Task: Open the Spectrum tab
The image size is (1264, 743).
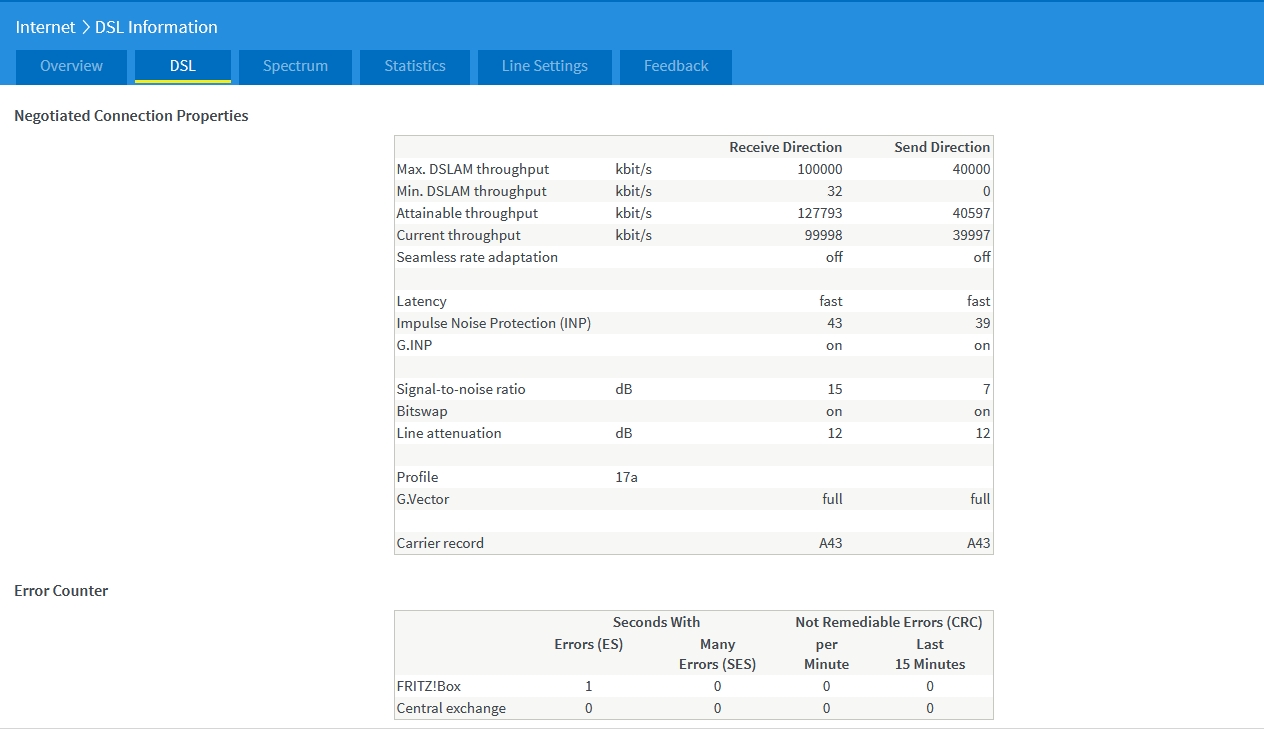Action: pos(295,66)
